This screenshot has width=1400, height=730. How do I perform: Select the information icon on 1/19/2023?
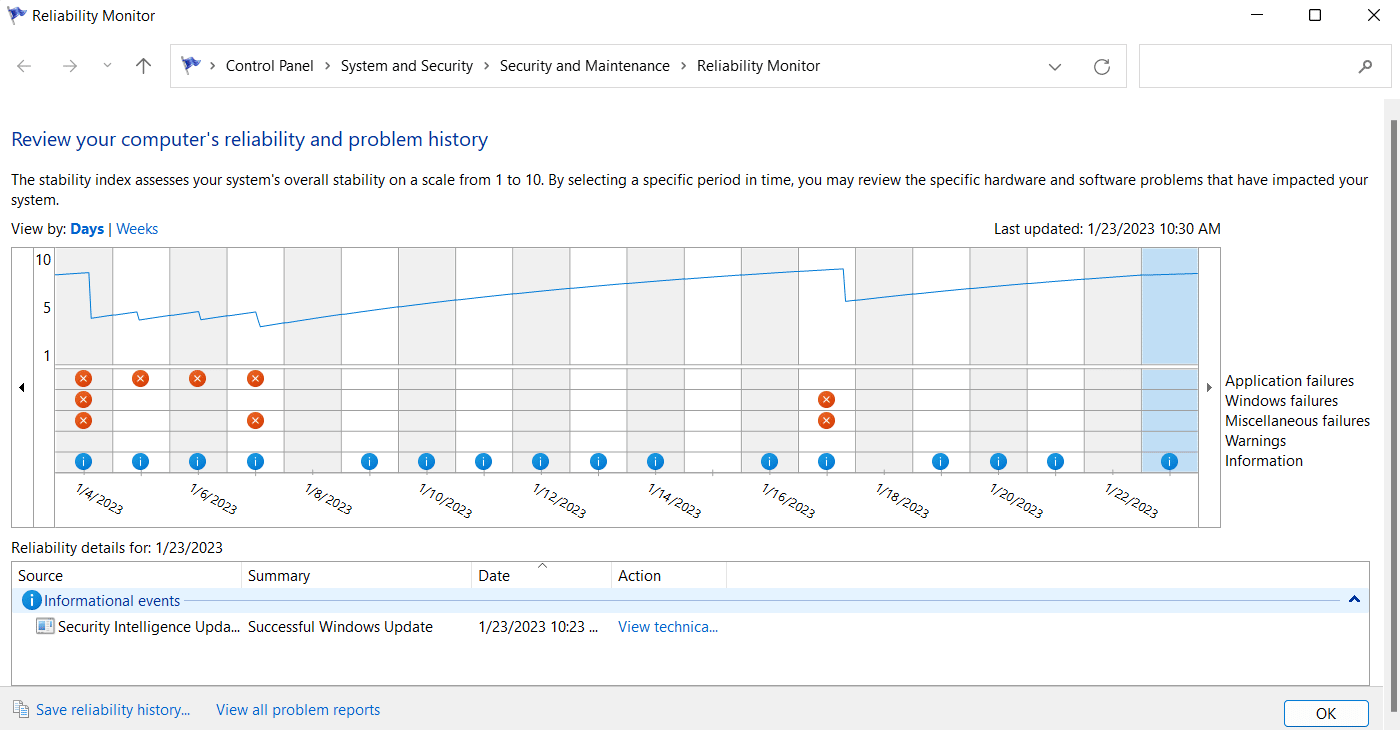coord(940,461)
